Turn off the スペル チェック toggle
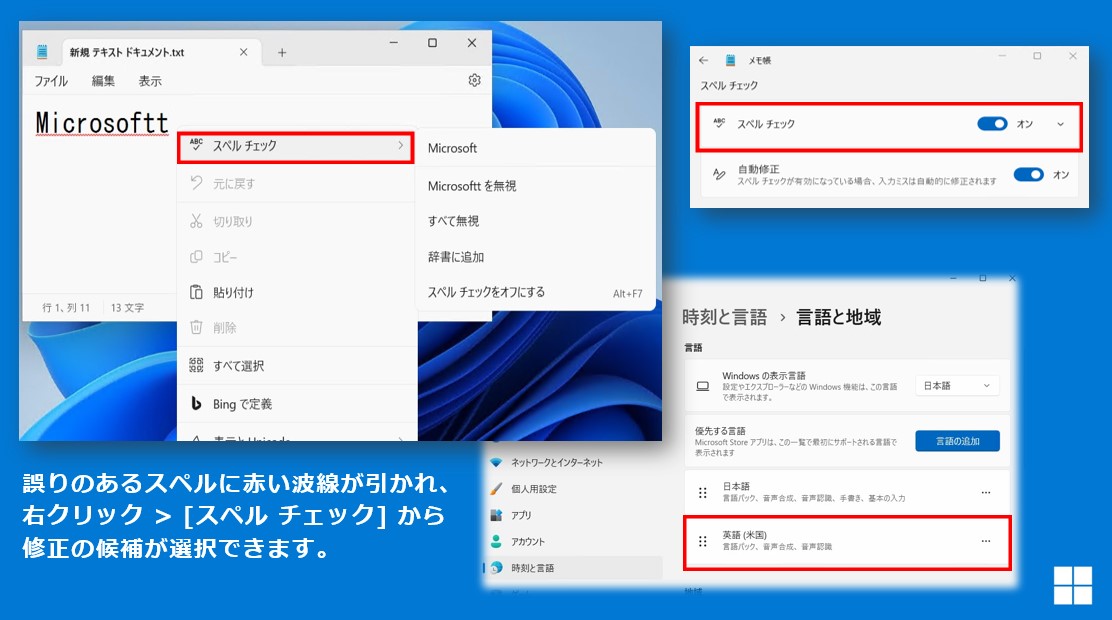The height and width of the screenshot is (620, 1112). tap(992, 125)
